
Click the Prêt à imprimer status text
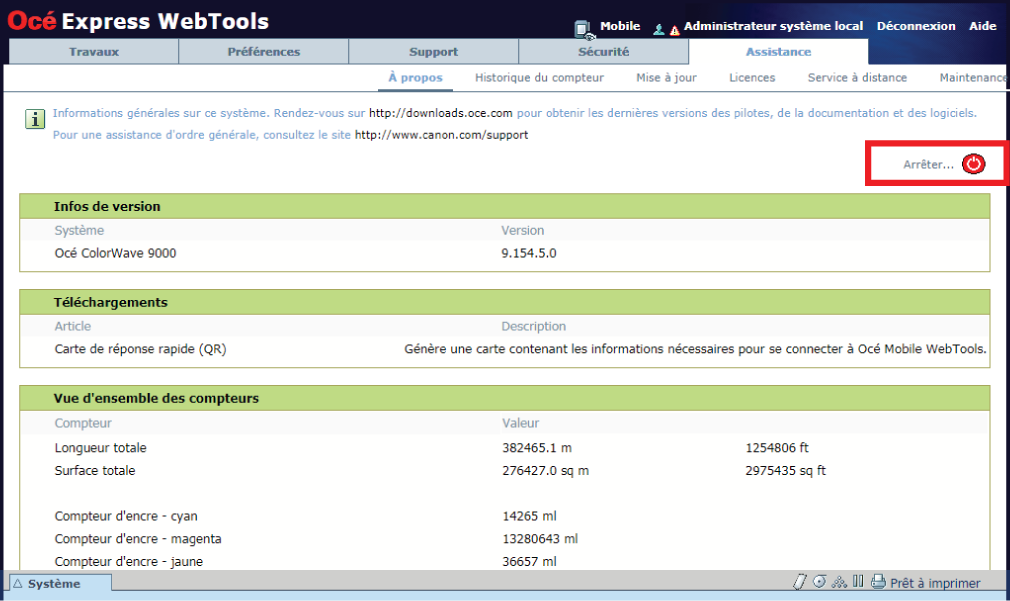[x=935, y=582]
